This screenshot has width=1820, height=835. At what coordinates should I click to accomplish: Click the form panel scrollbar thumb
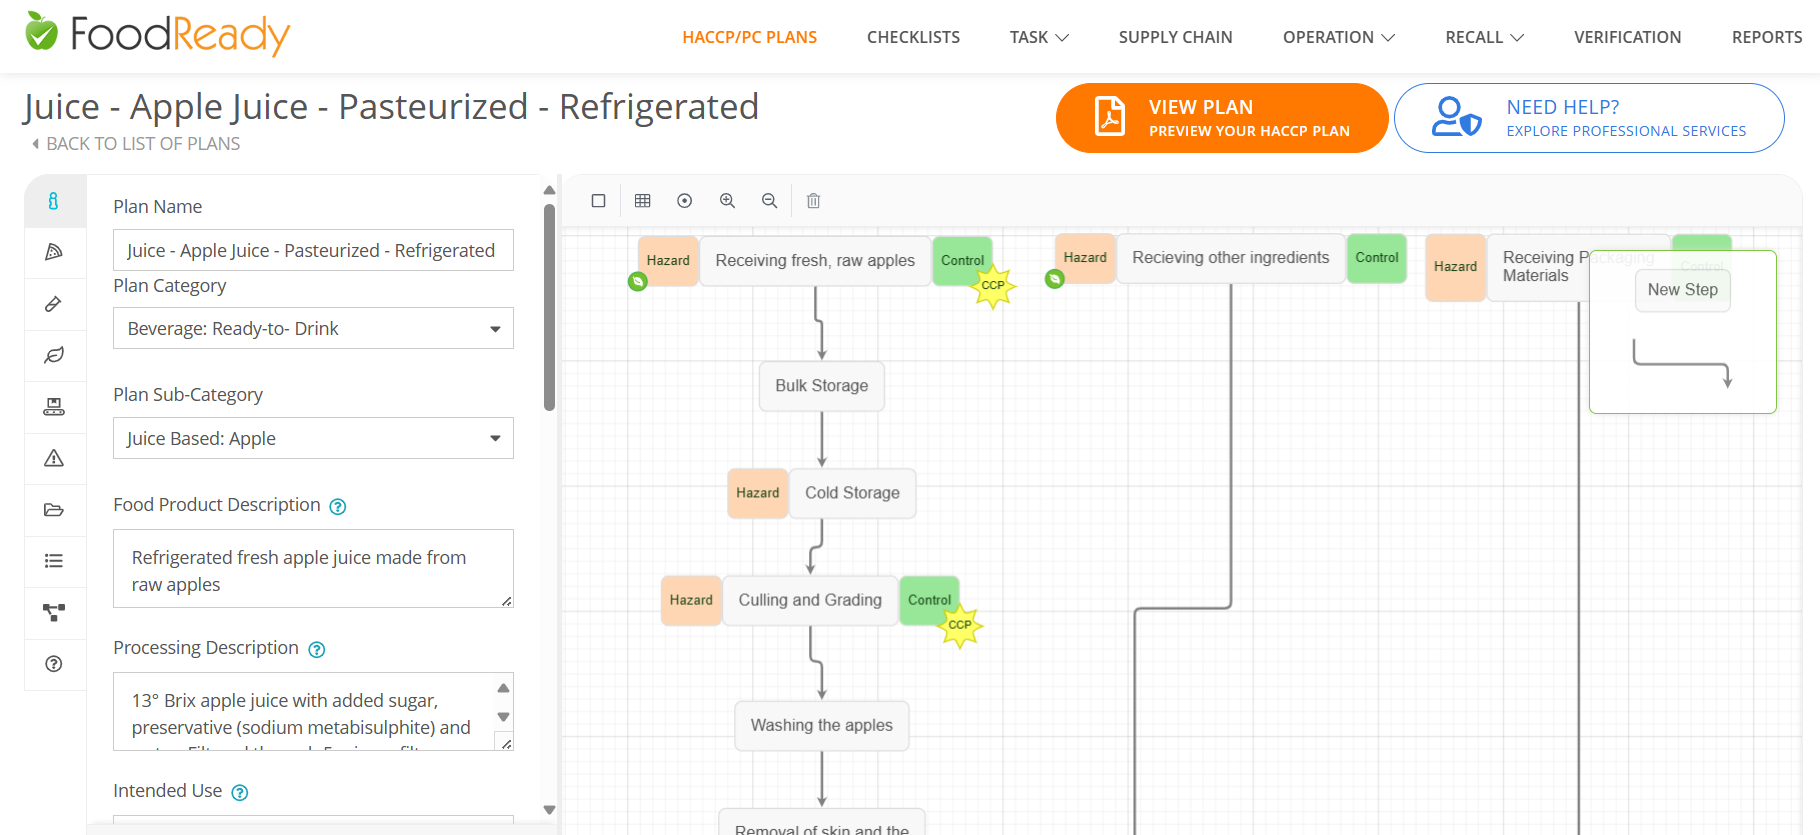pyautogui.click(x=549, y=307)
